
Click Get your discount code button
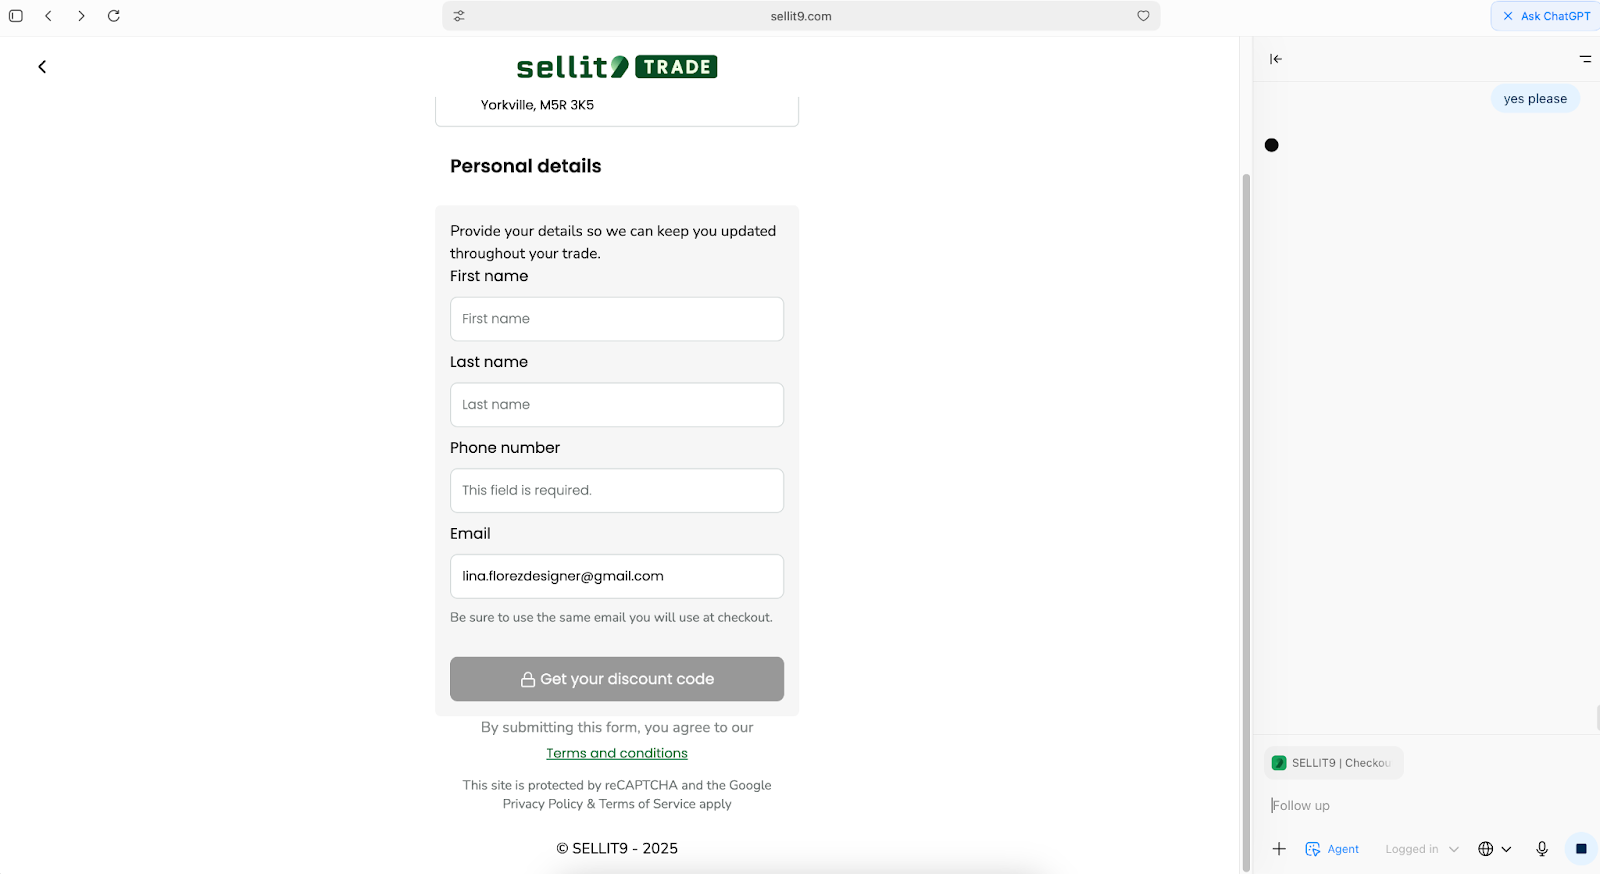point(617,679)
